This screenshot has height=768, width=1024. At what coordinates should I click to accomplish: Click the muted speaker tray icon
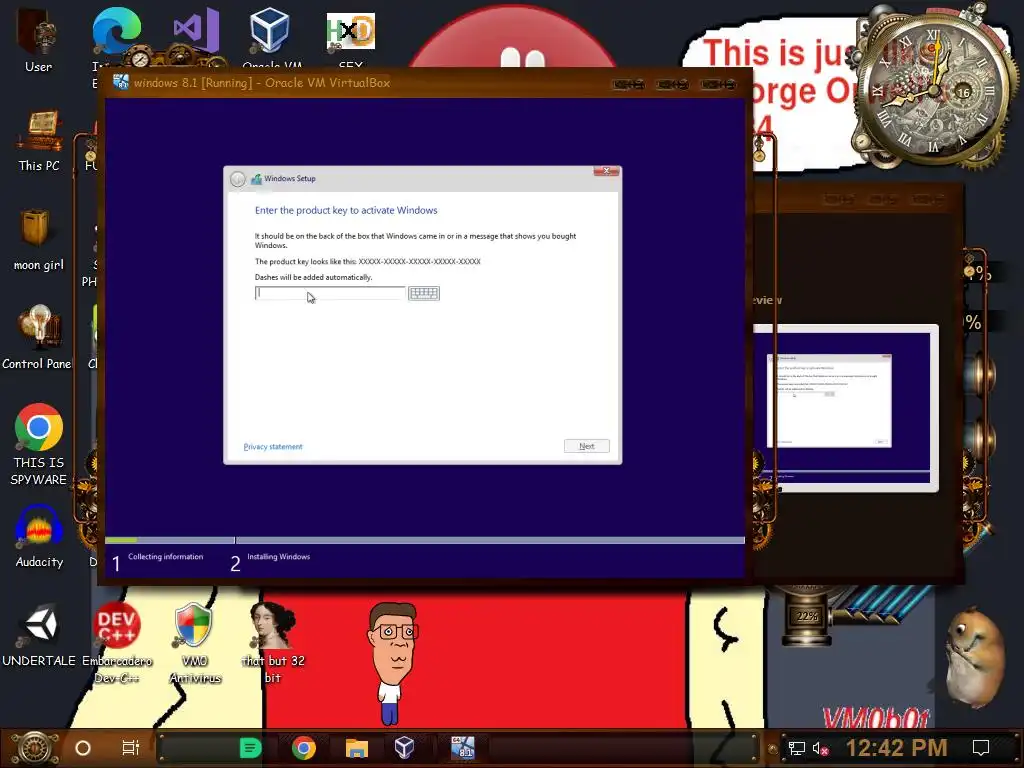tap(820, 748)
